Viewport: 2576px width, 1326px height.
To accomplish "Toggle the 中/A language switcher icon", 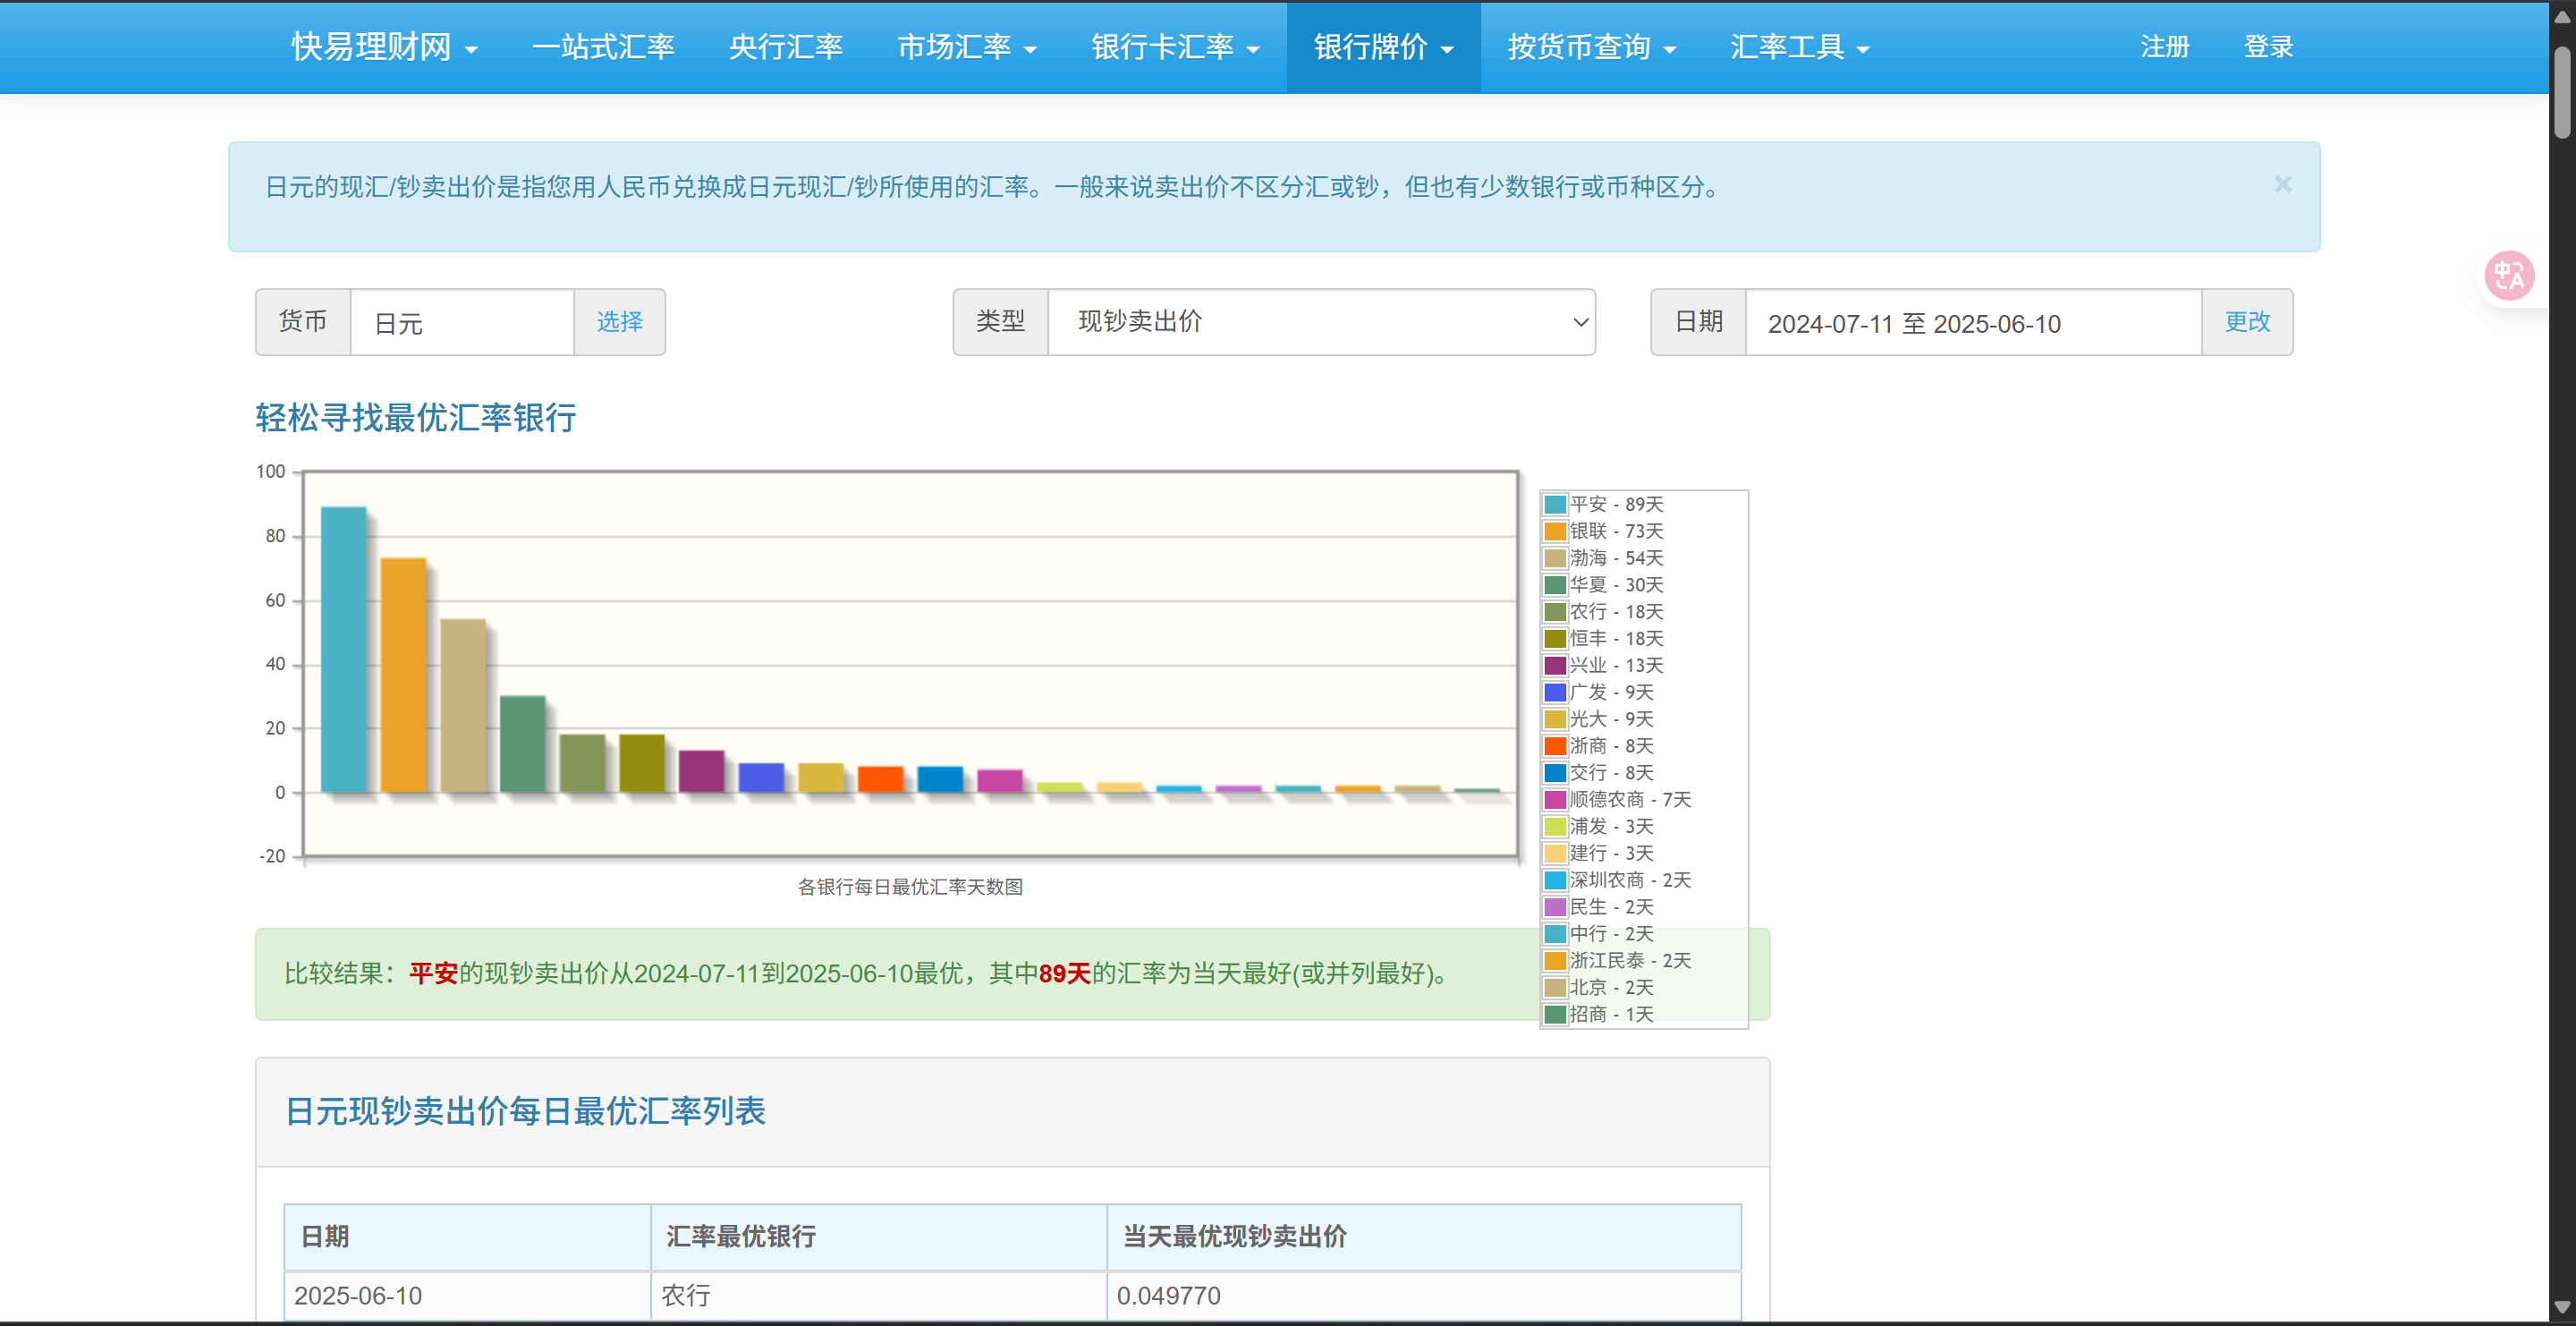I will tap(2508, 275).
